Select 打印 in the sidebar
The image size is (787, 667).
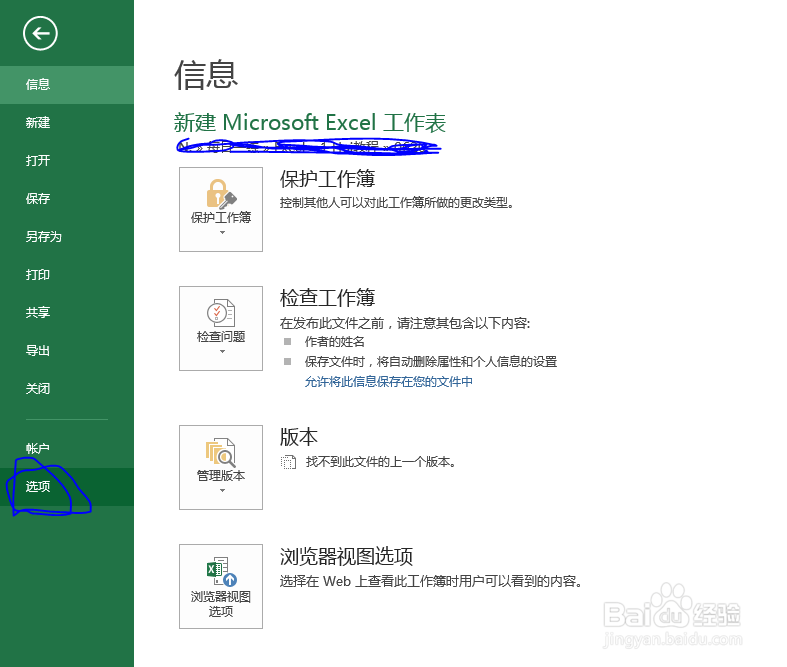click(x=67, y=275)
